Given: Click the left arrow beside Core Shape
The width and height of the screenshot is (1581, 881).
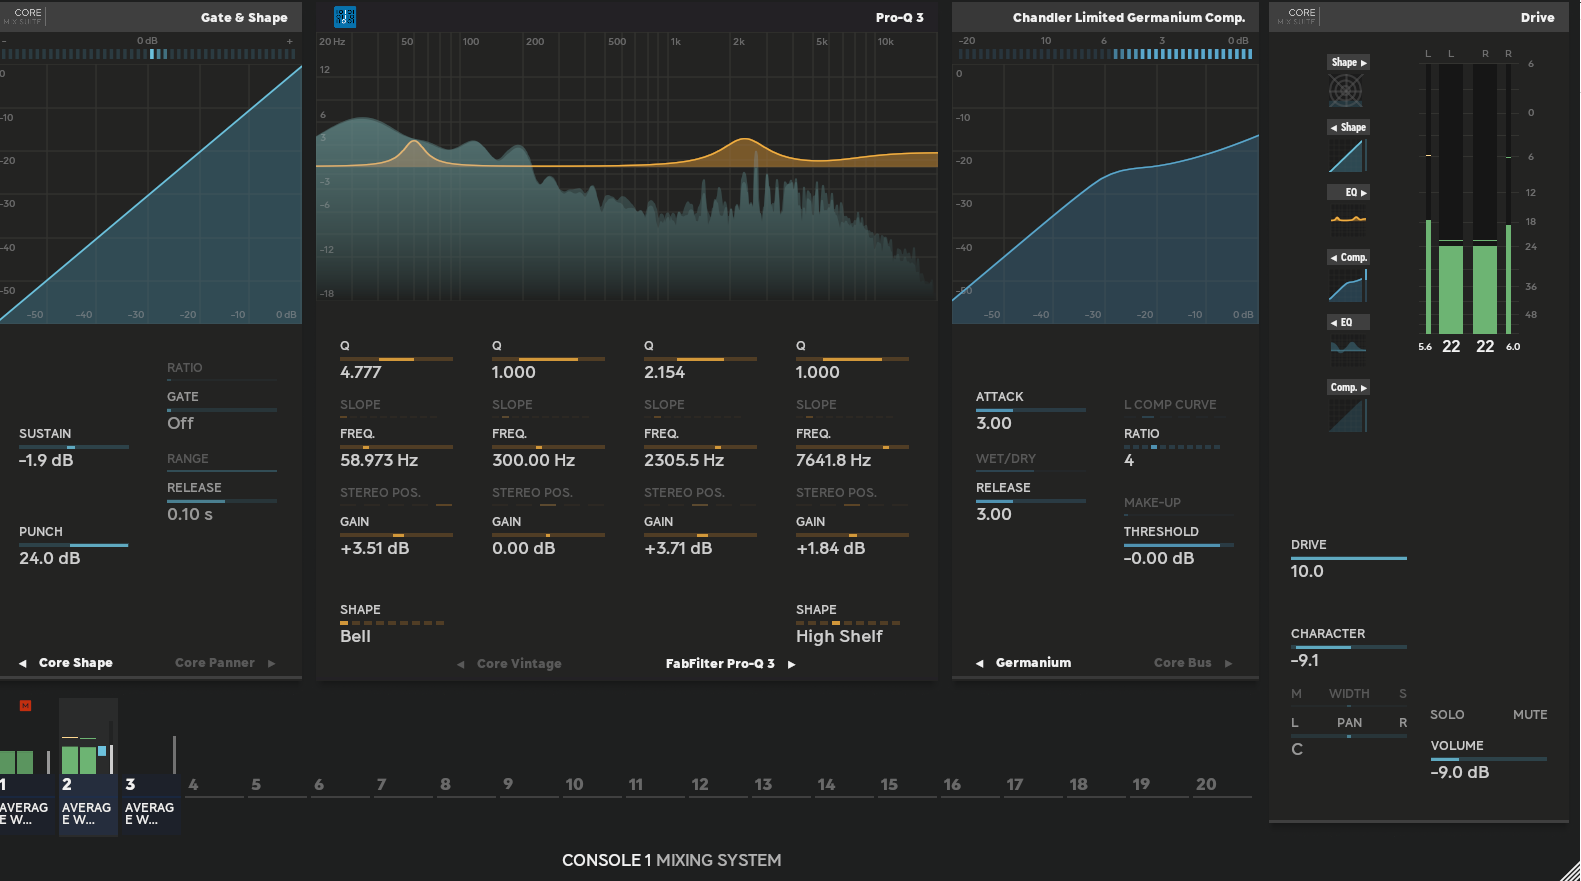Looking at the screenshot, I should pos(22,663).
